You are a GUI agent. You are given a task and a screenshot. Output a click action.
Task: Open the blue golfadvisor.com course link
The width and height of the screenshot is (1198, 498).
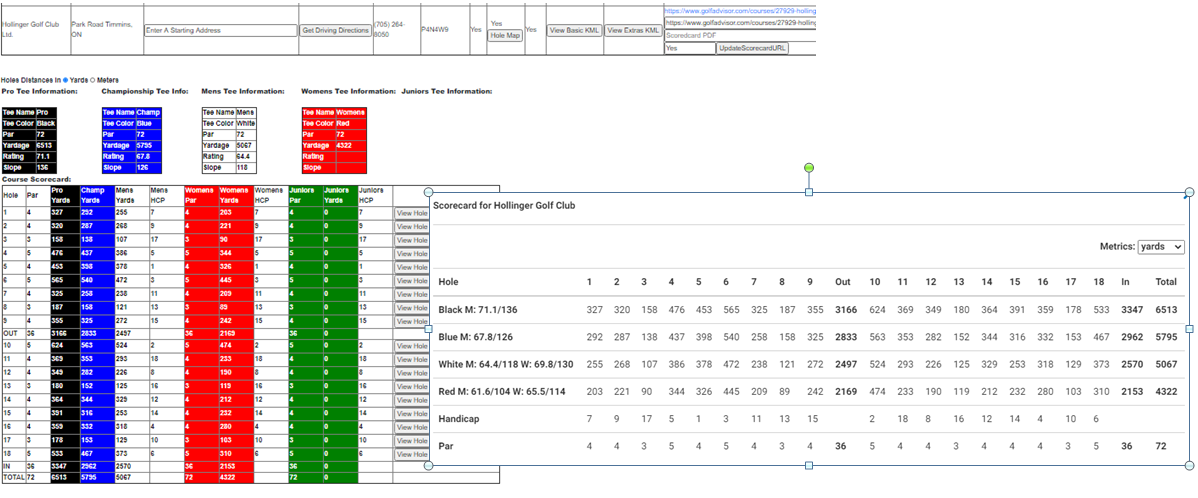point(740,12)
